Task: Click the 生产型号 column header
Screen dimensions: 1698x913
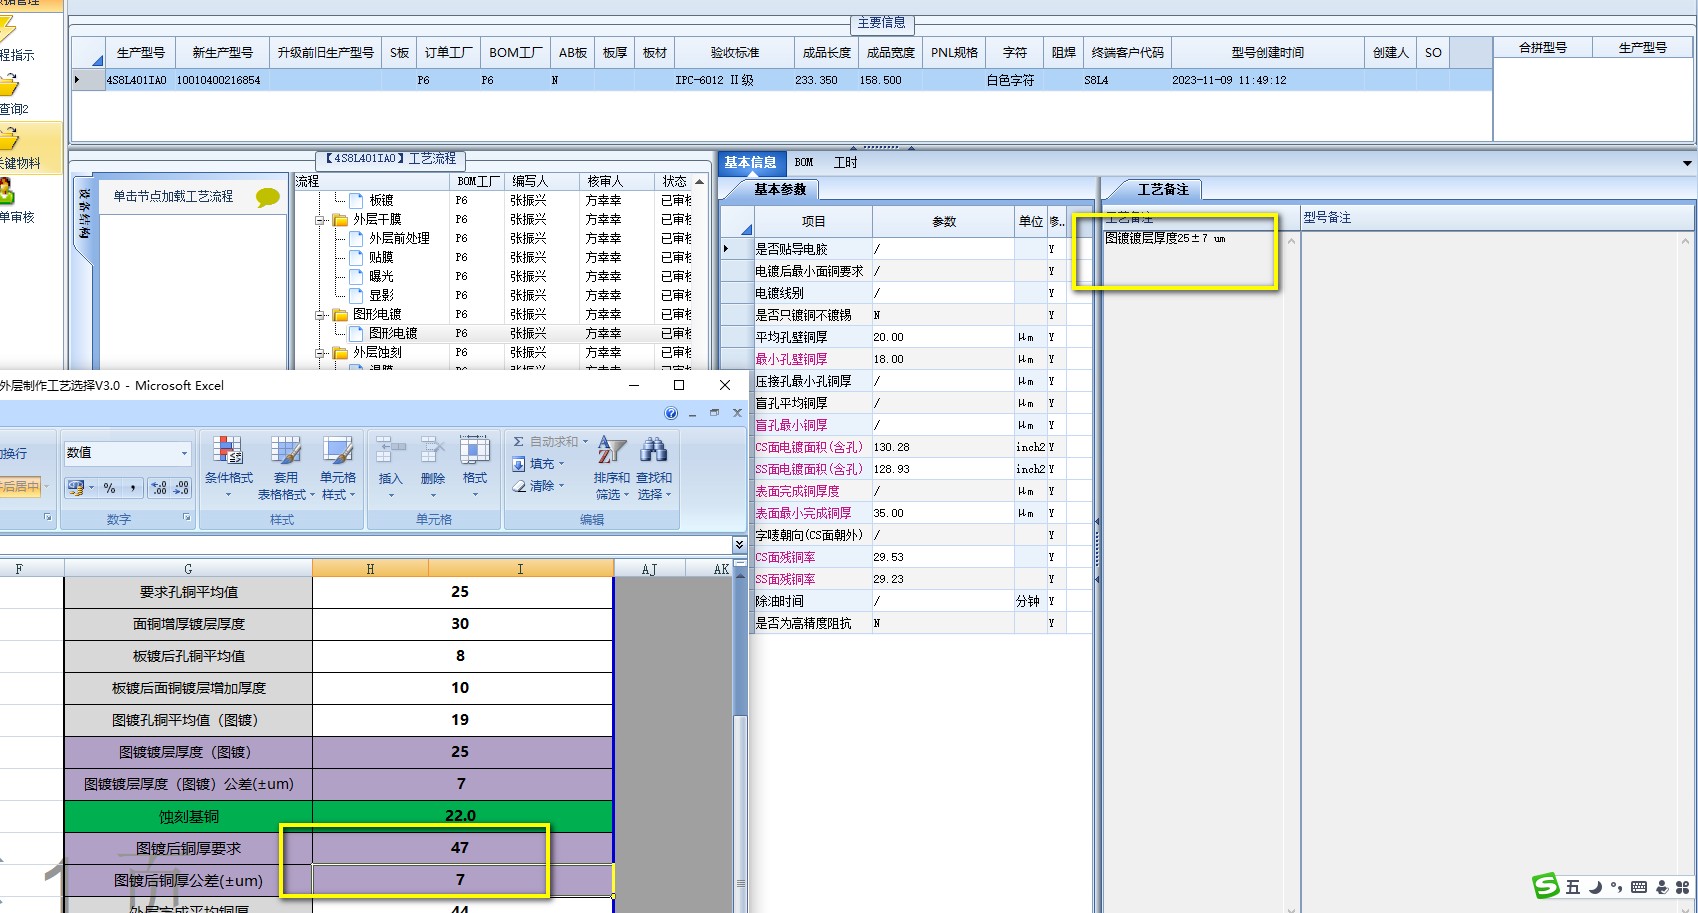Action: click(x=140, y=52)
